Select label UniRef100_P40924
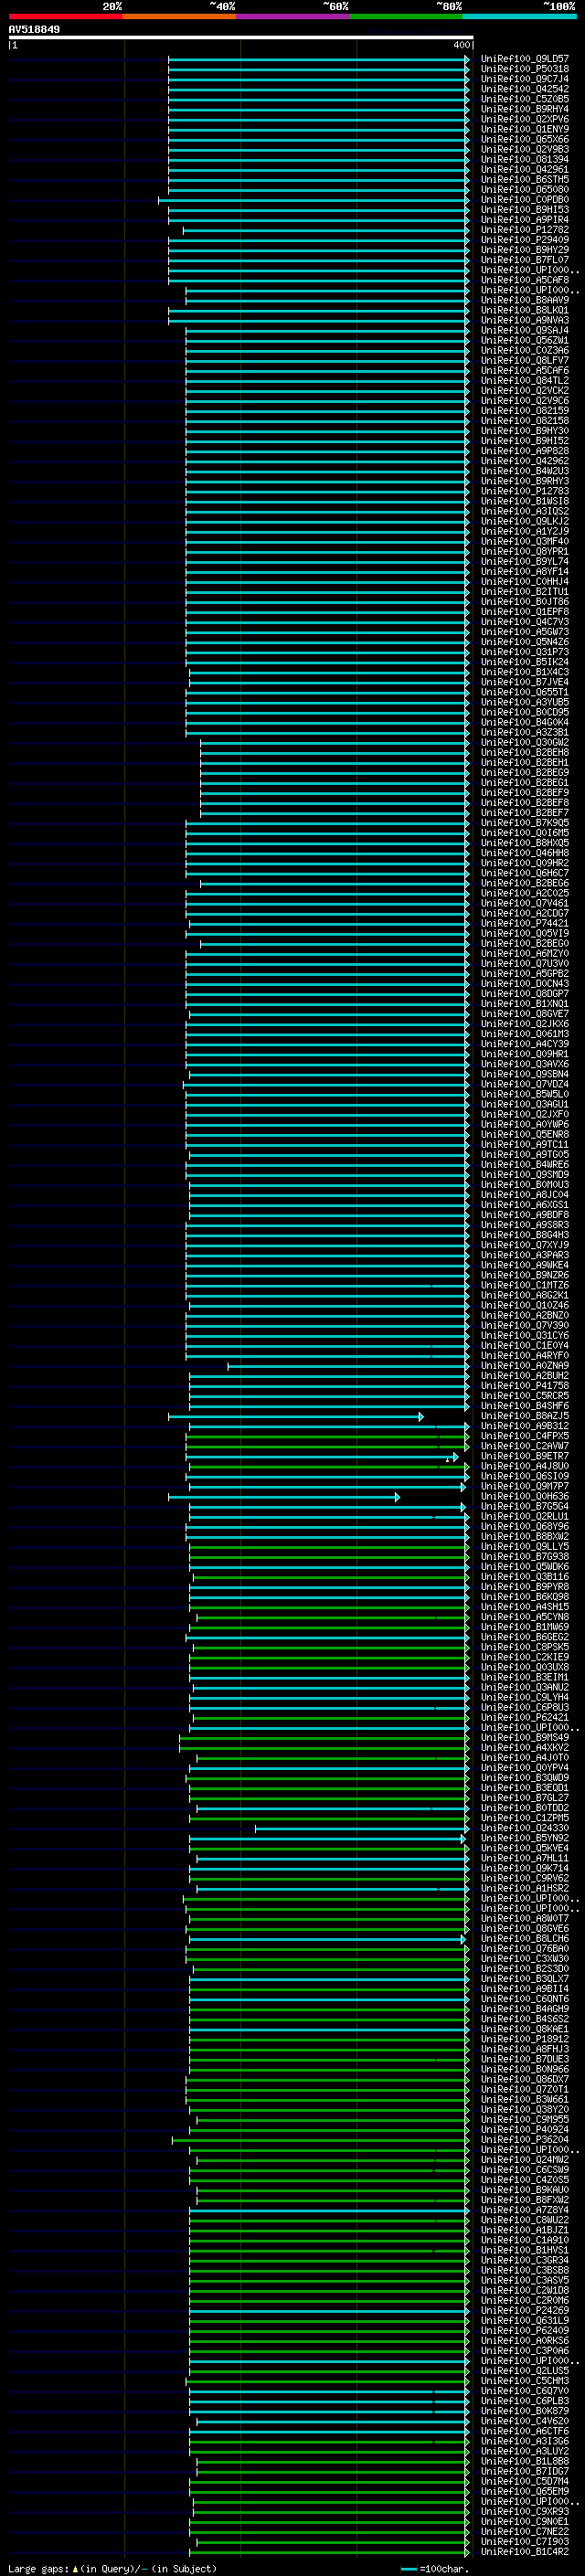585x2576 pixels. (x=524, y=2130)
